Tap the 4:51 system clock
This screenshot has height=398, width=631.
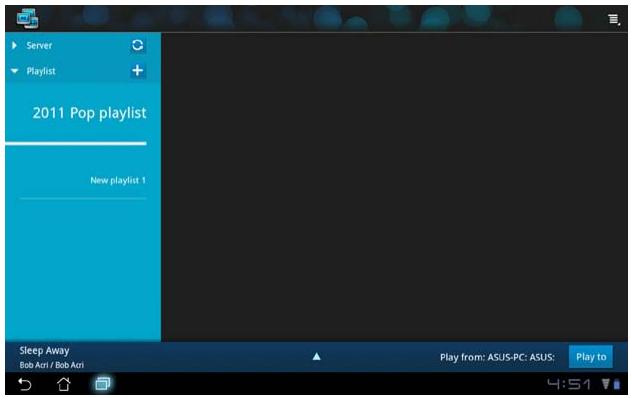(x=569, y=384)
